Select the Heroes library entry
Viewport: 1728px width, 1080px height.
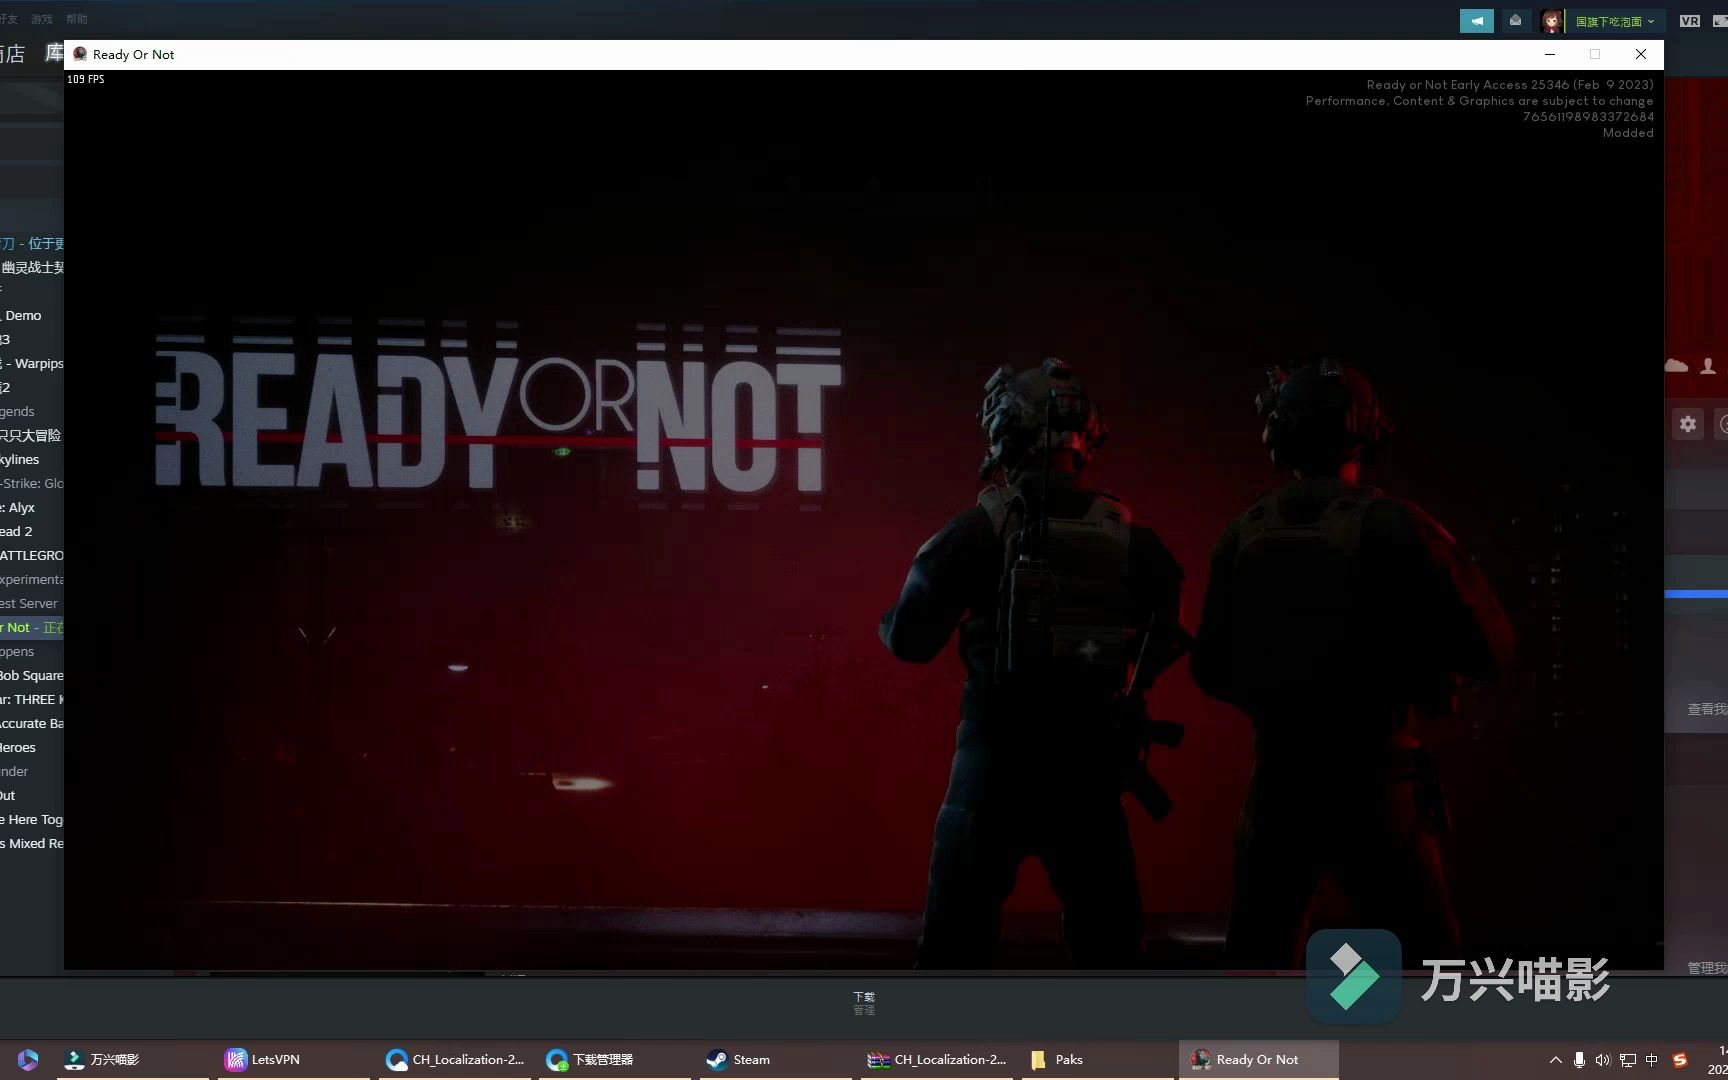32,748
